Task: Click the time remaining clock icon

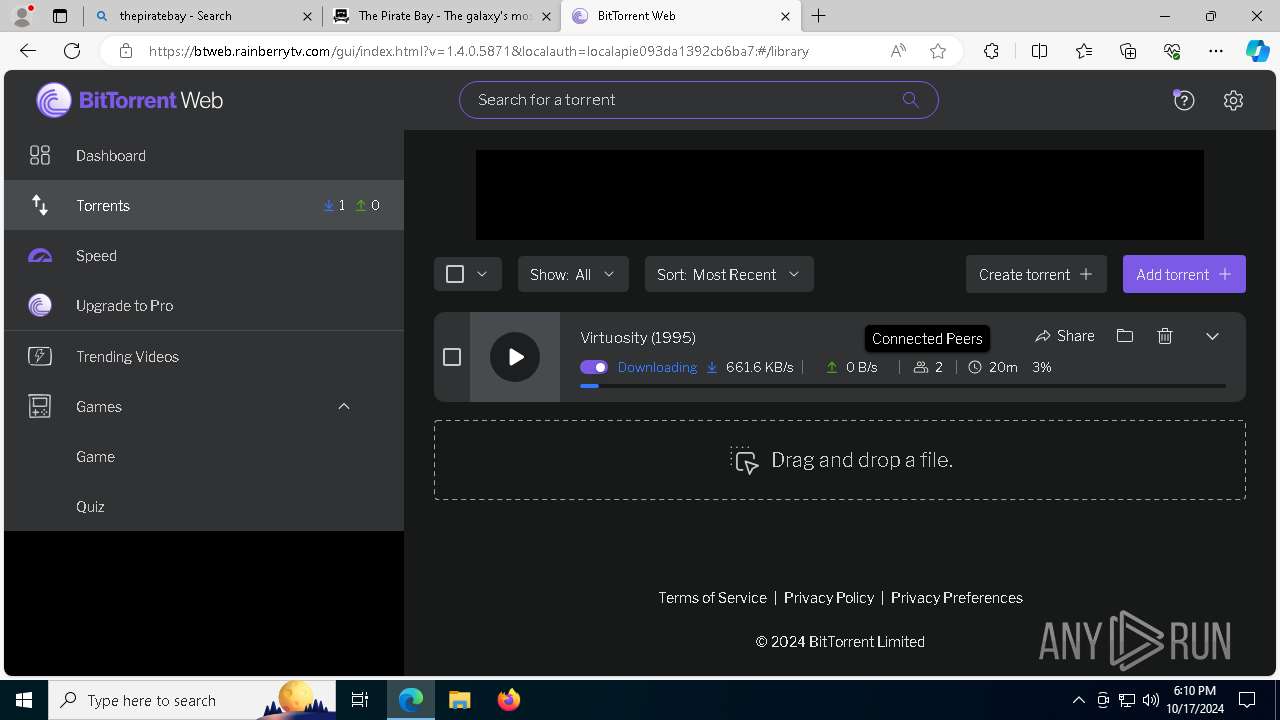Action: click(975, 367)
